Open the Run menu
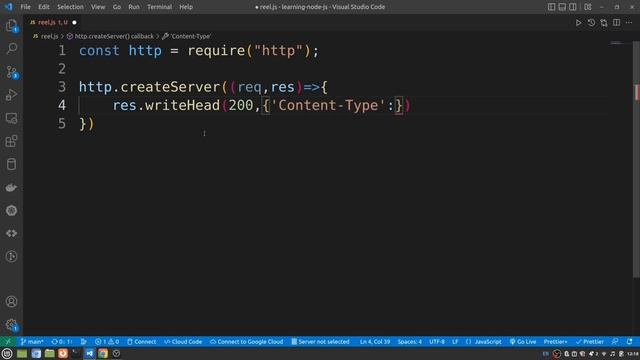The image size is (640, 360). tap(134, 7)
